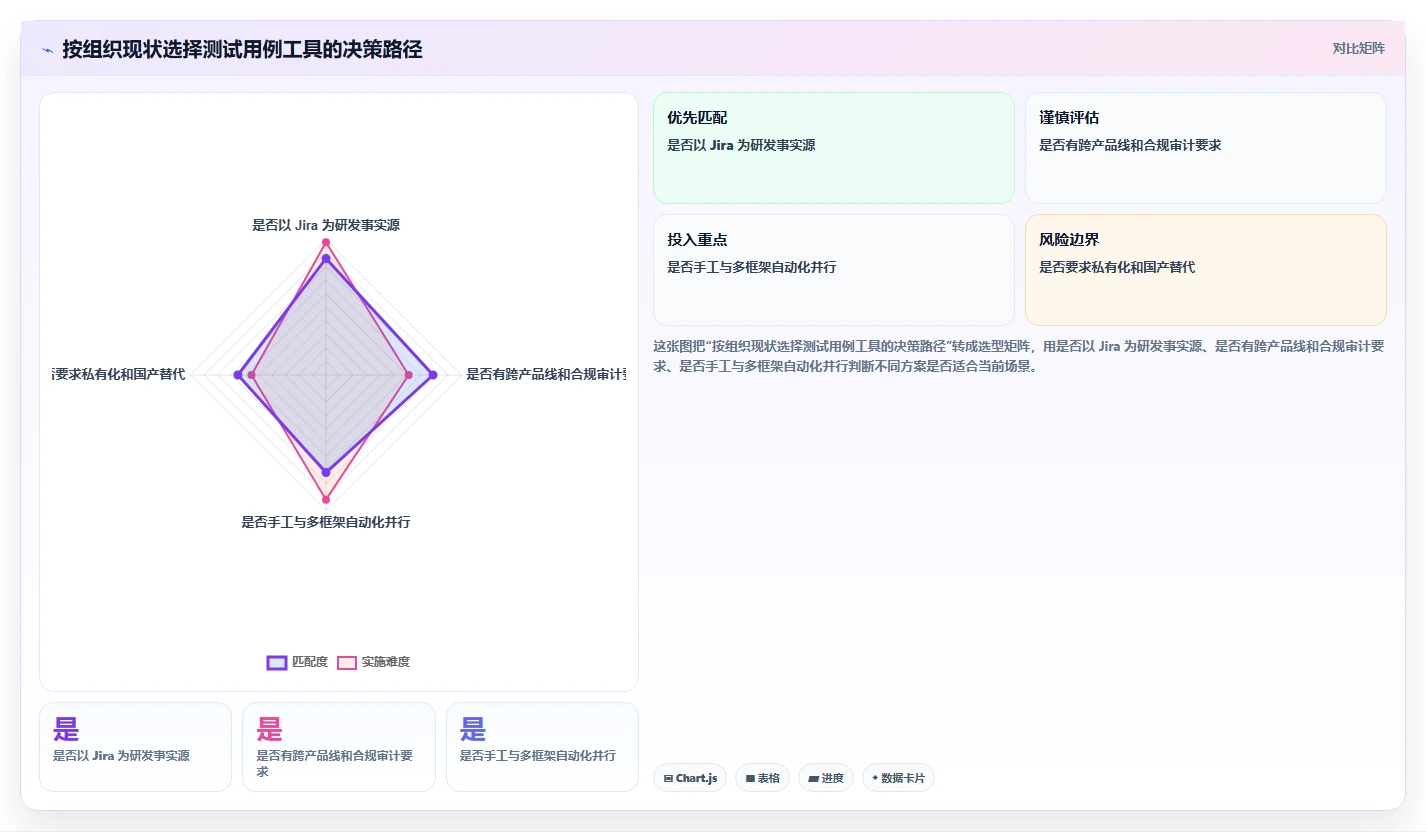Select the Chart.js tag
This screenshot has height=832, width=1426.
tap(690, 778)
